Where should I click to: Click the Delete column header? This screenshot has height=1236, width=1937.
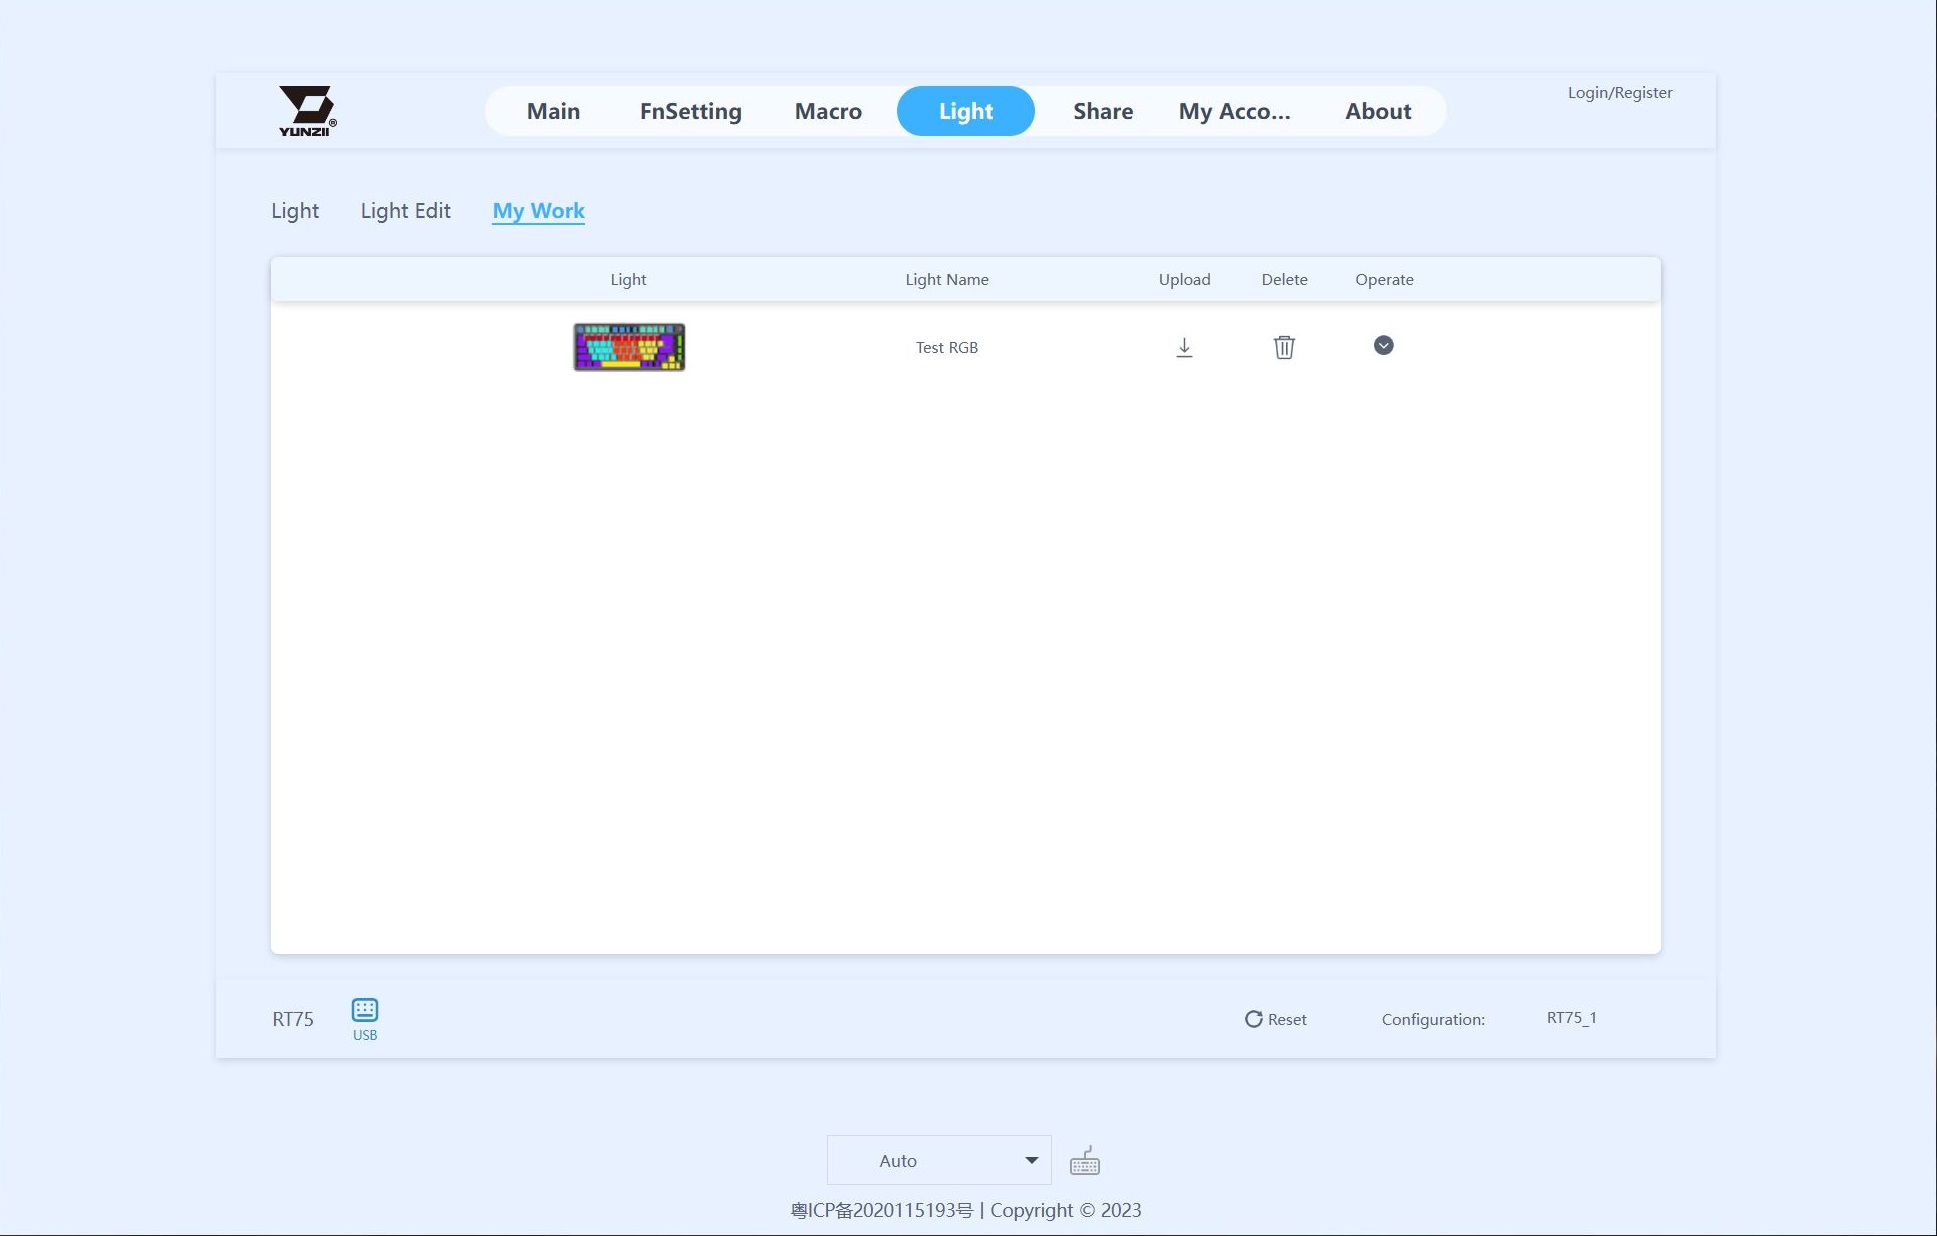pos(1284,280)
